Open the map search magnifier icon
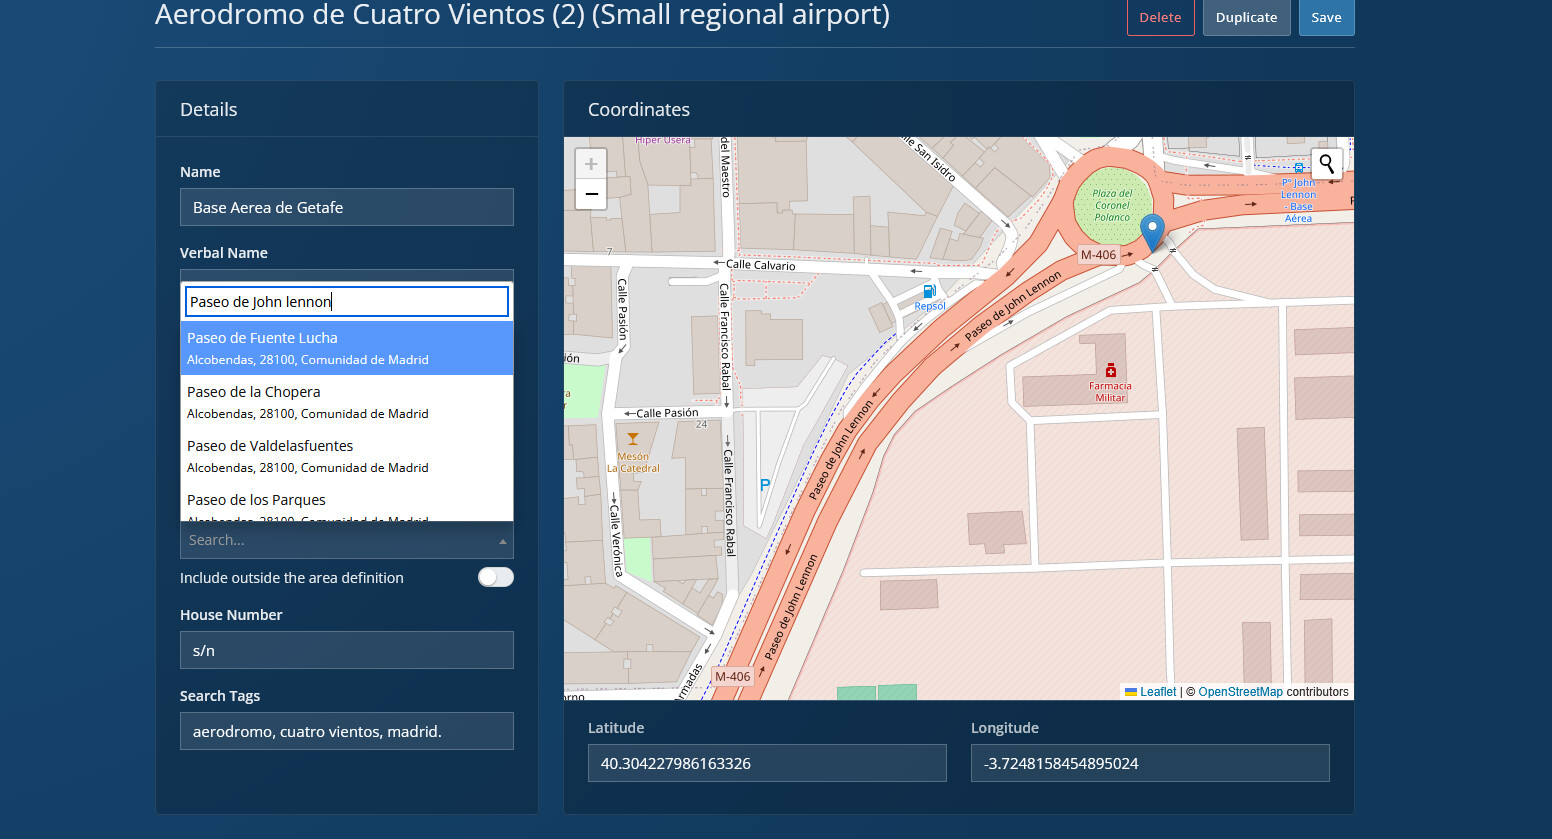Screen dimensions: 1552x839 (x=1326, y=164)
